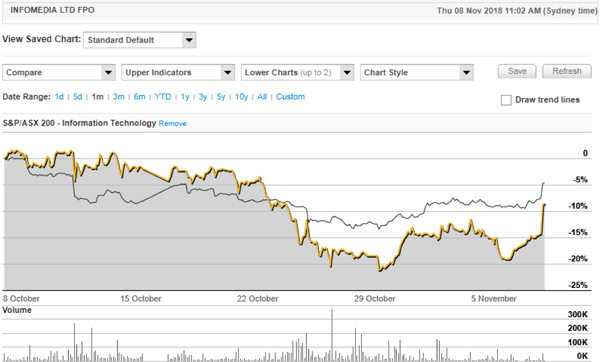Click the -5% axis value

coord(580,179)
